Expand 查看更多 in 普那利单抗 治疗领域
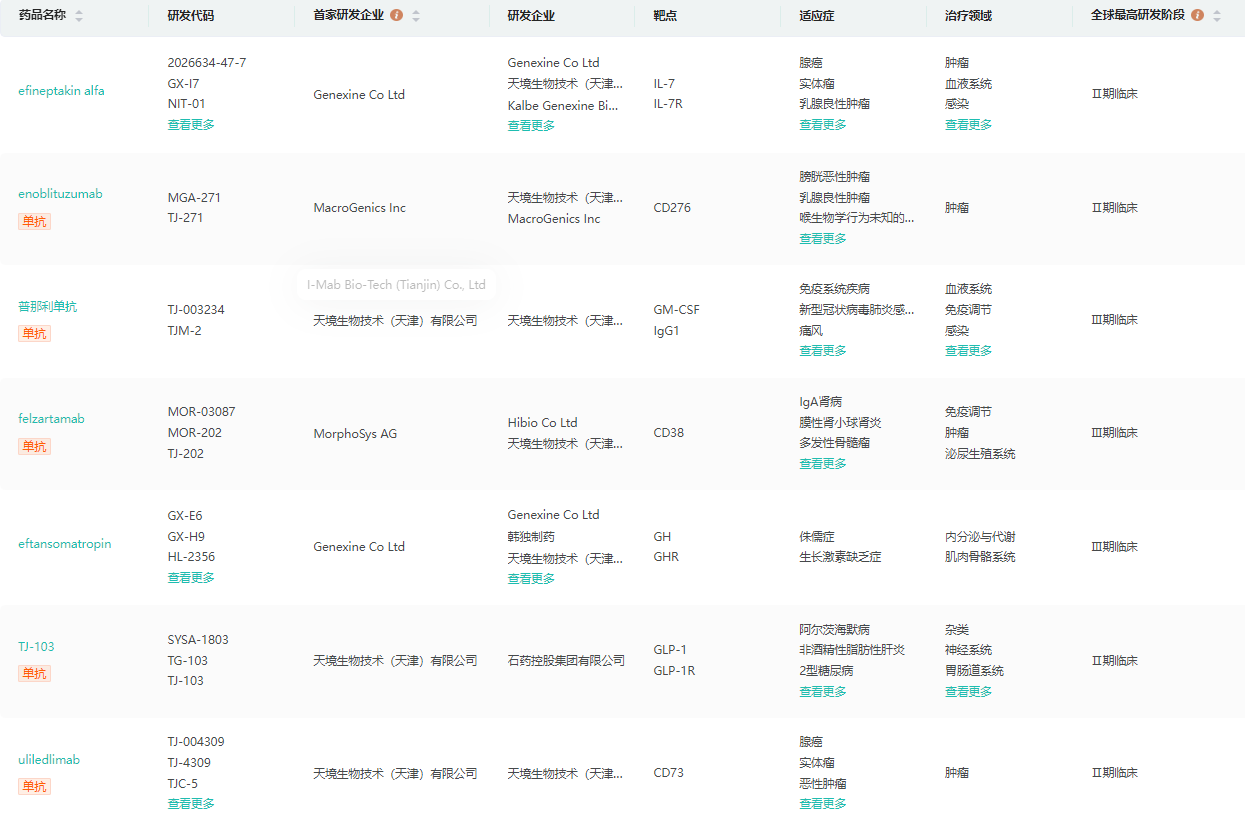 [969, 351]
